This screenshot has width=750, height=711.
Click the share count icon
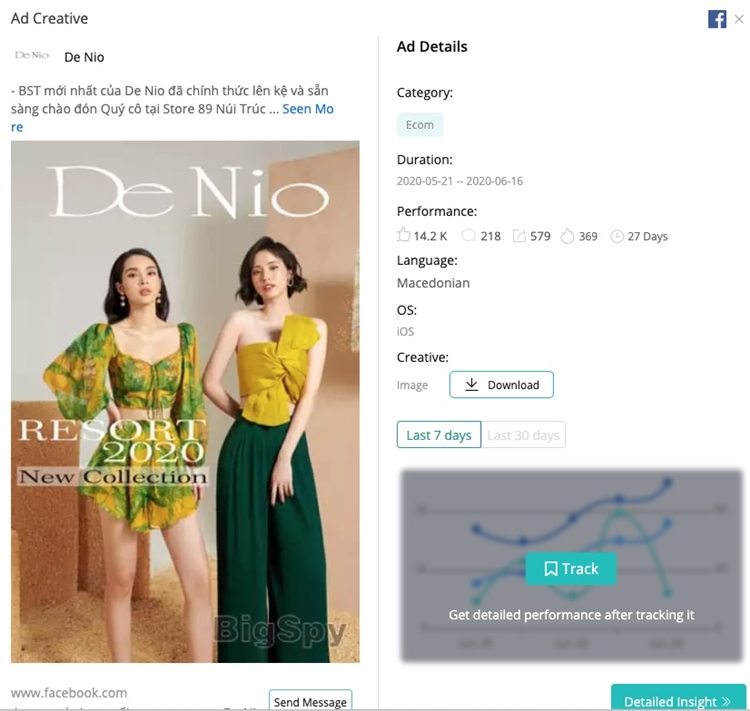click(x=519, y=236)
